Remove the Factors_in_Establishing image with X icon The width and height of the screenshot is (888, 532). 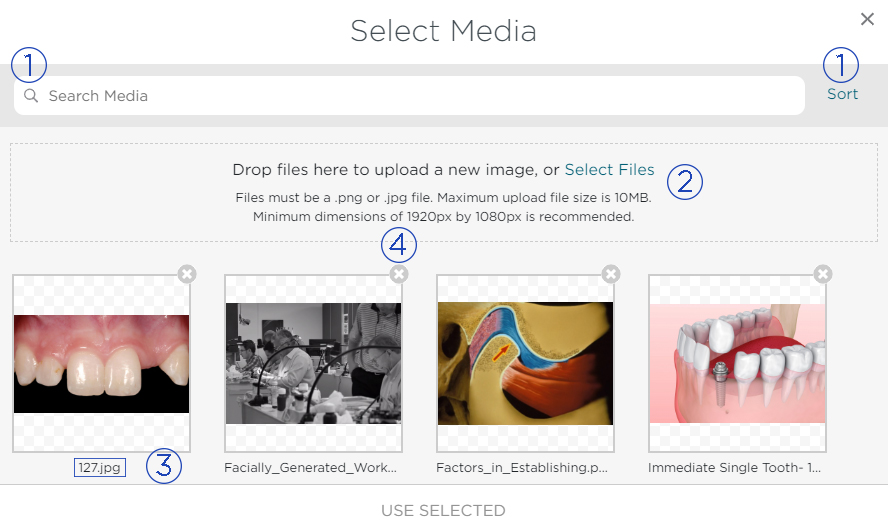pos(610,274)
